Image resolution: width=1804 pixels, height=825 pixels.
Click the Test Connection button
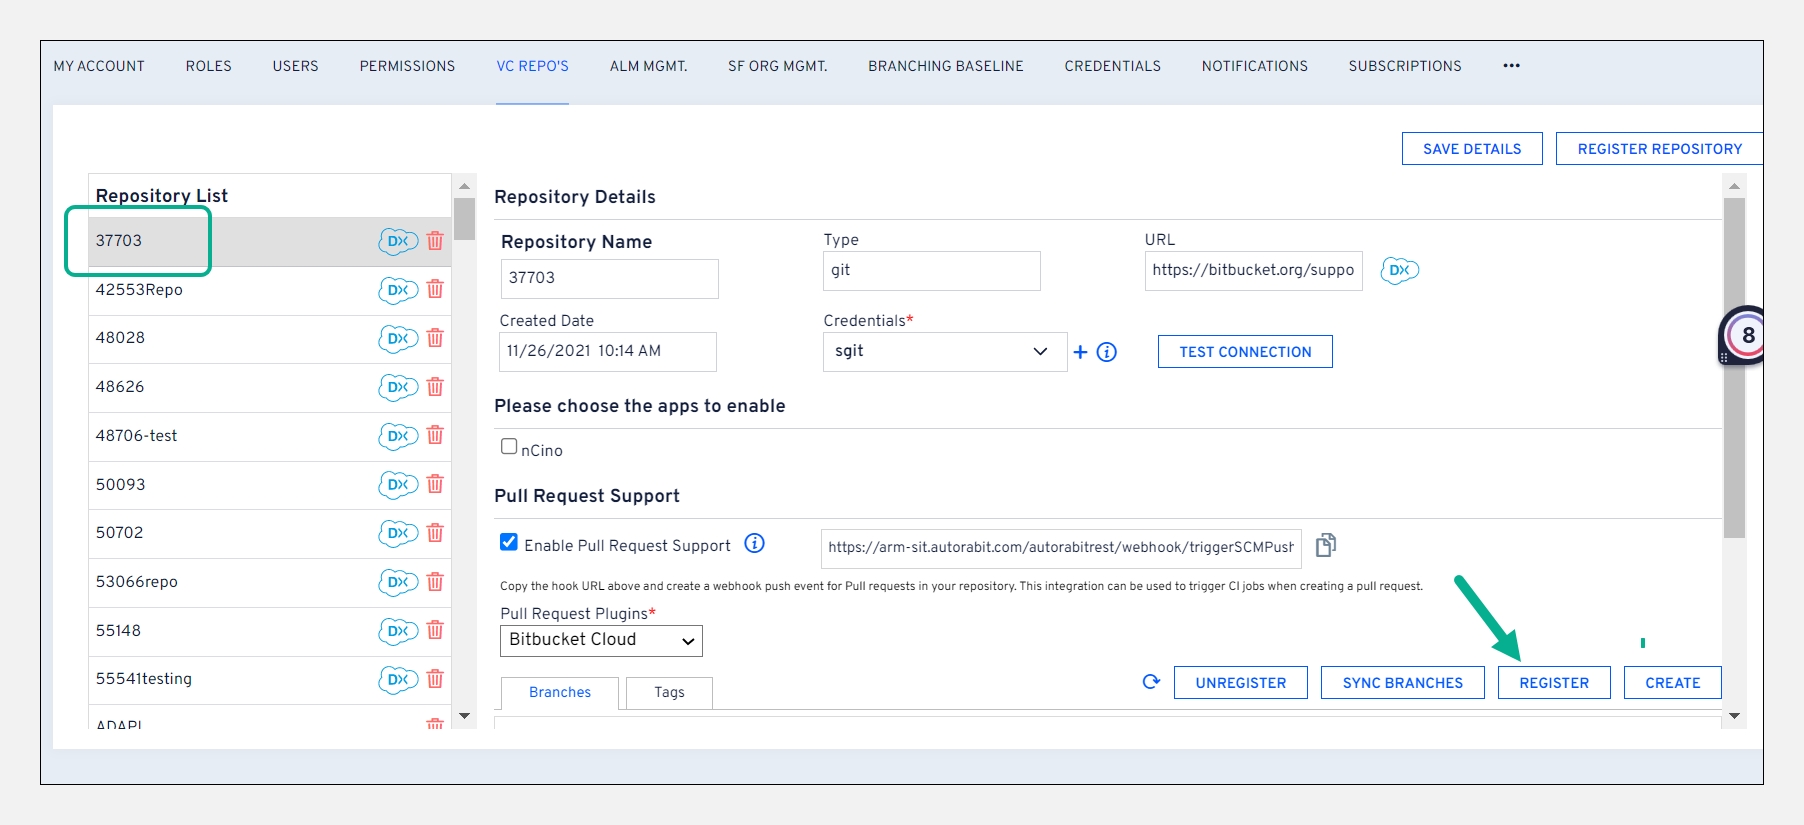coord(1244,352)
